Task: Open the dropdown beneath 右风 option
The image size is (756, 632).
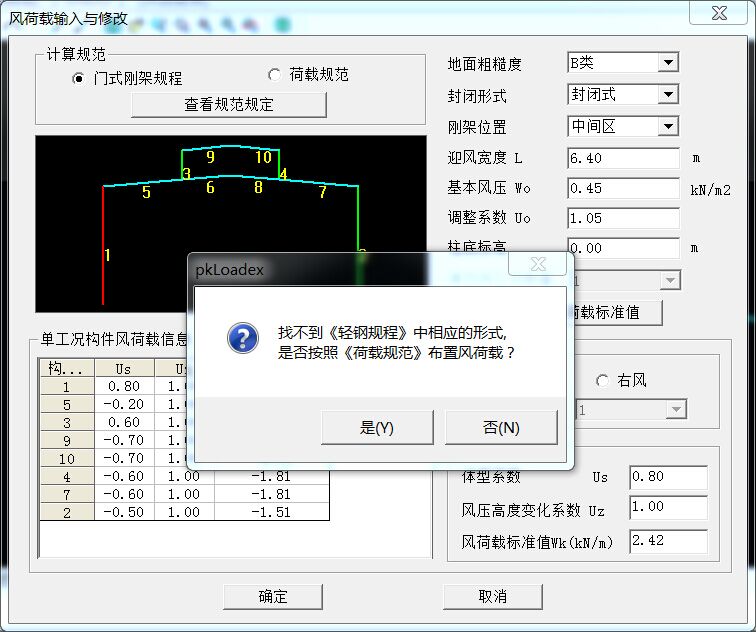Action: [x=676, y=410]
